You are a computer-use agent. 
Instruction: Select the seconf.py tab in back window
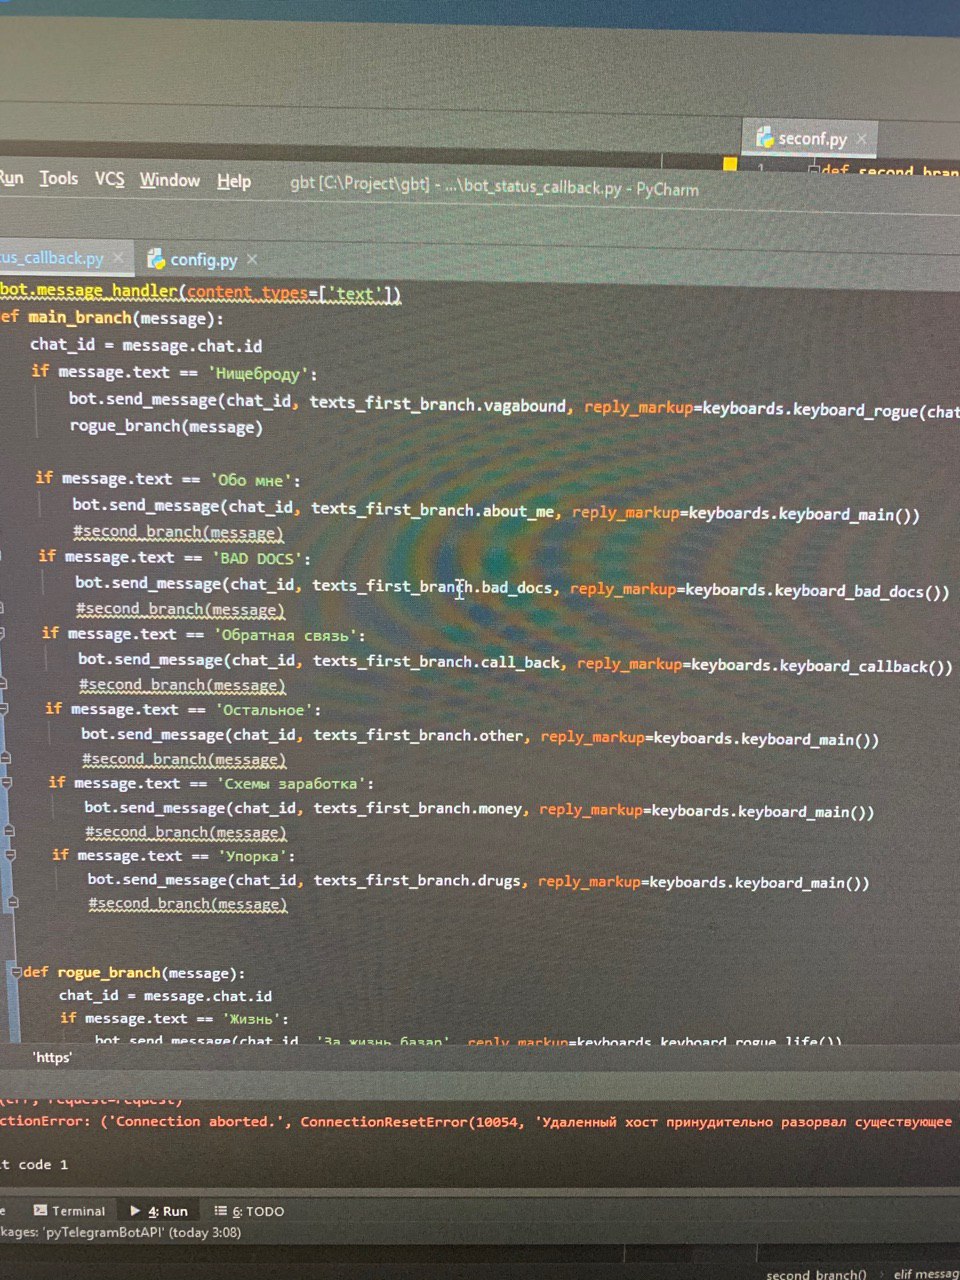pos(812,139)
